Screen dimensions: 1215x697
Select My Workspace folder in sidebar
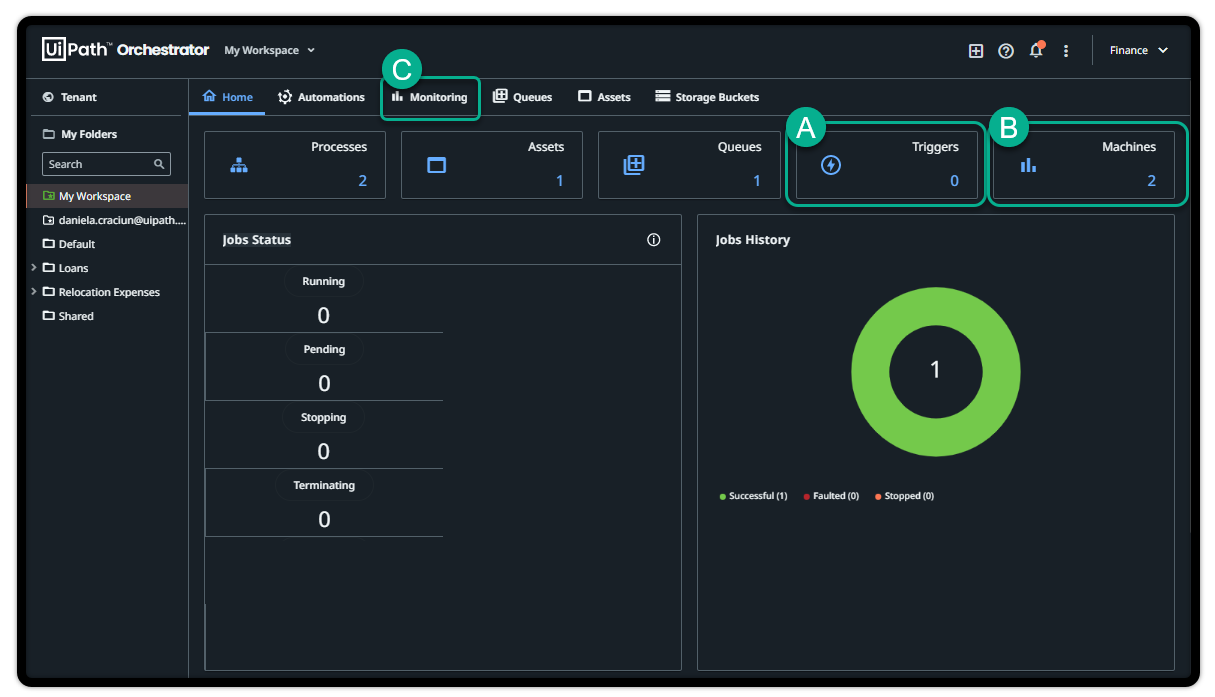(x=107, y=196)
